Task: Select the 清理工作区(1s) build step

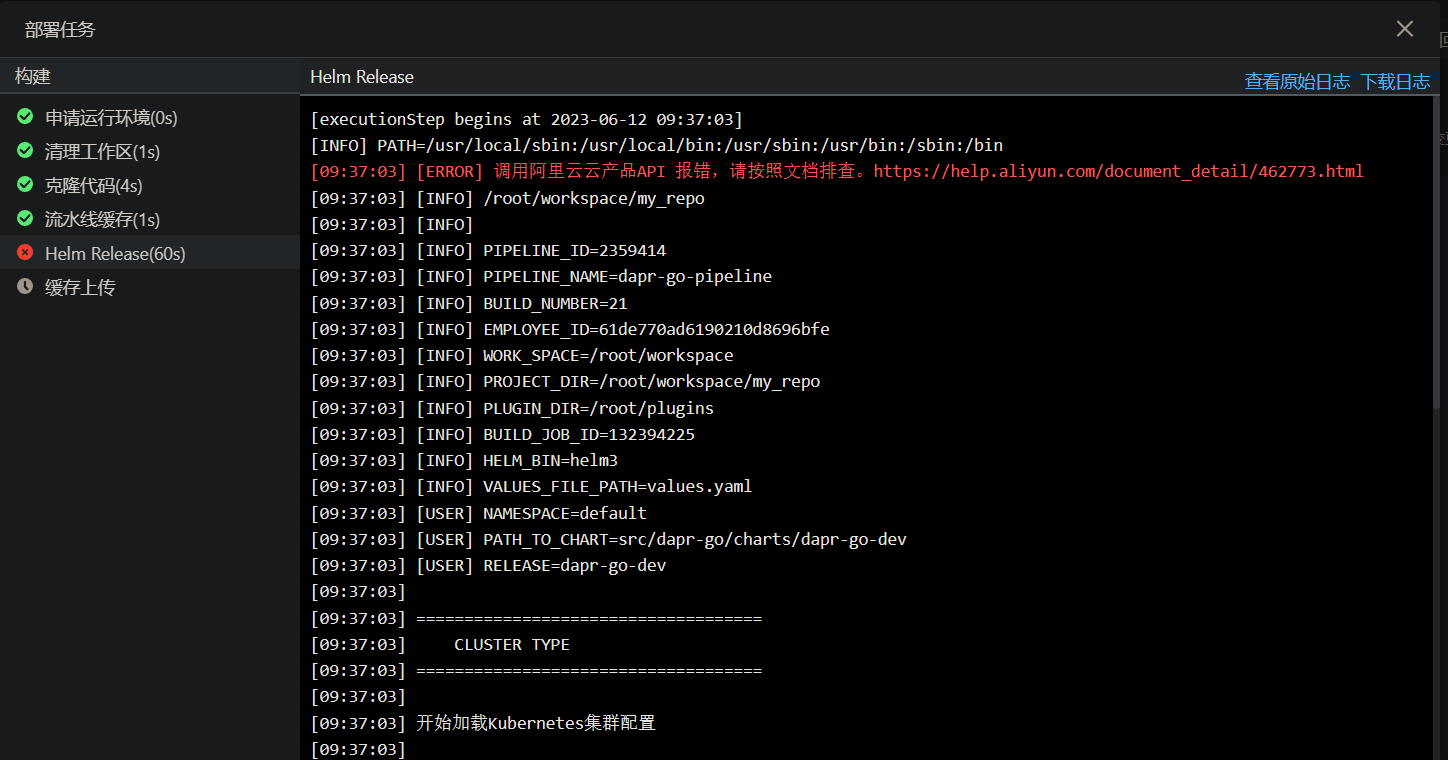Action: tap(102, 152)
